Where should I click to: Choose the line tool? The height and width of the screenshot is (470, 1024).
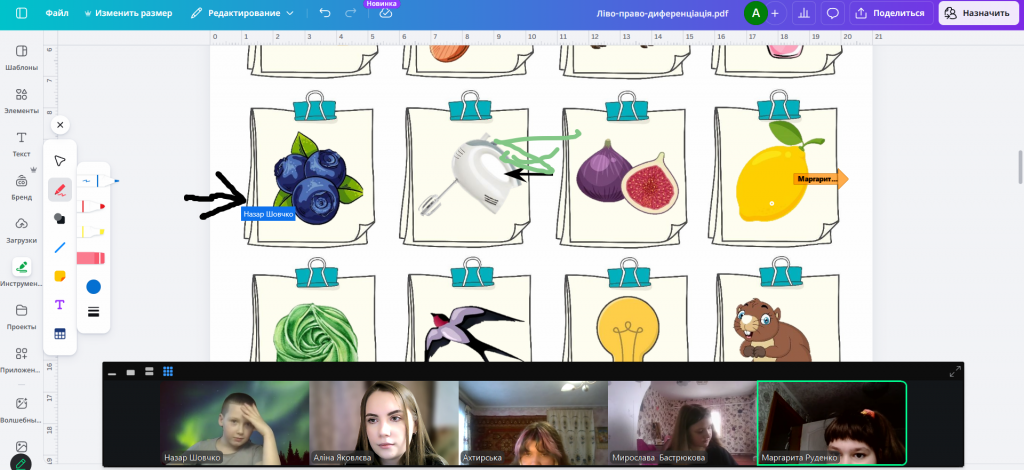point(60,247)
